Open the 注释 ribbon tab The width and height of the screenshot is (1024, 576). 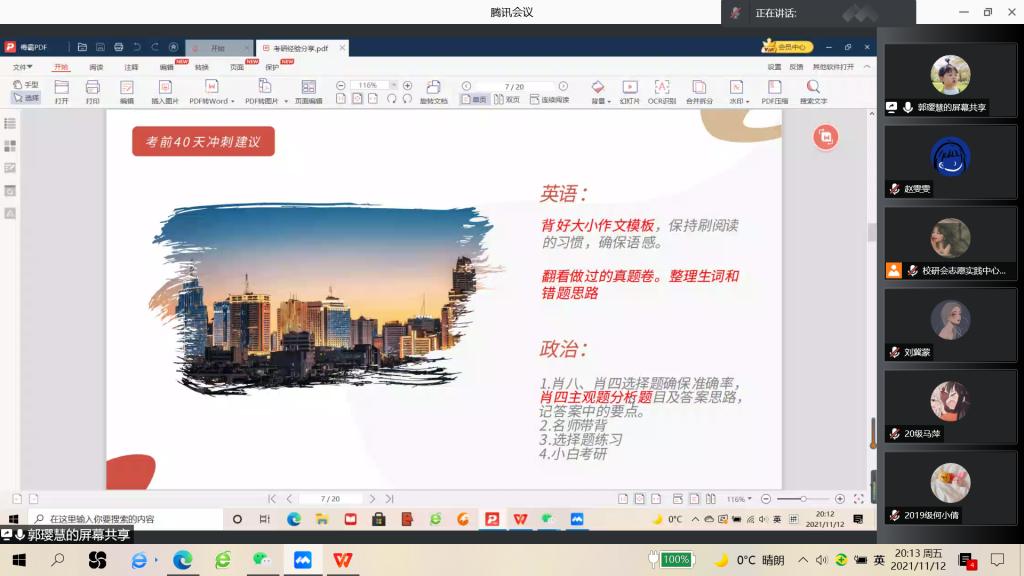pos(131,67)
